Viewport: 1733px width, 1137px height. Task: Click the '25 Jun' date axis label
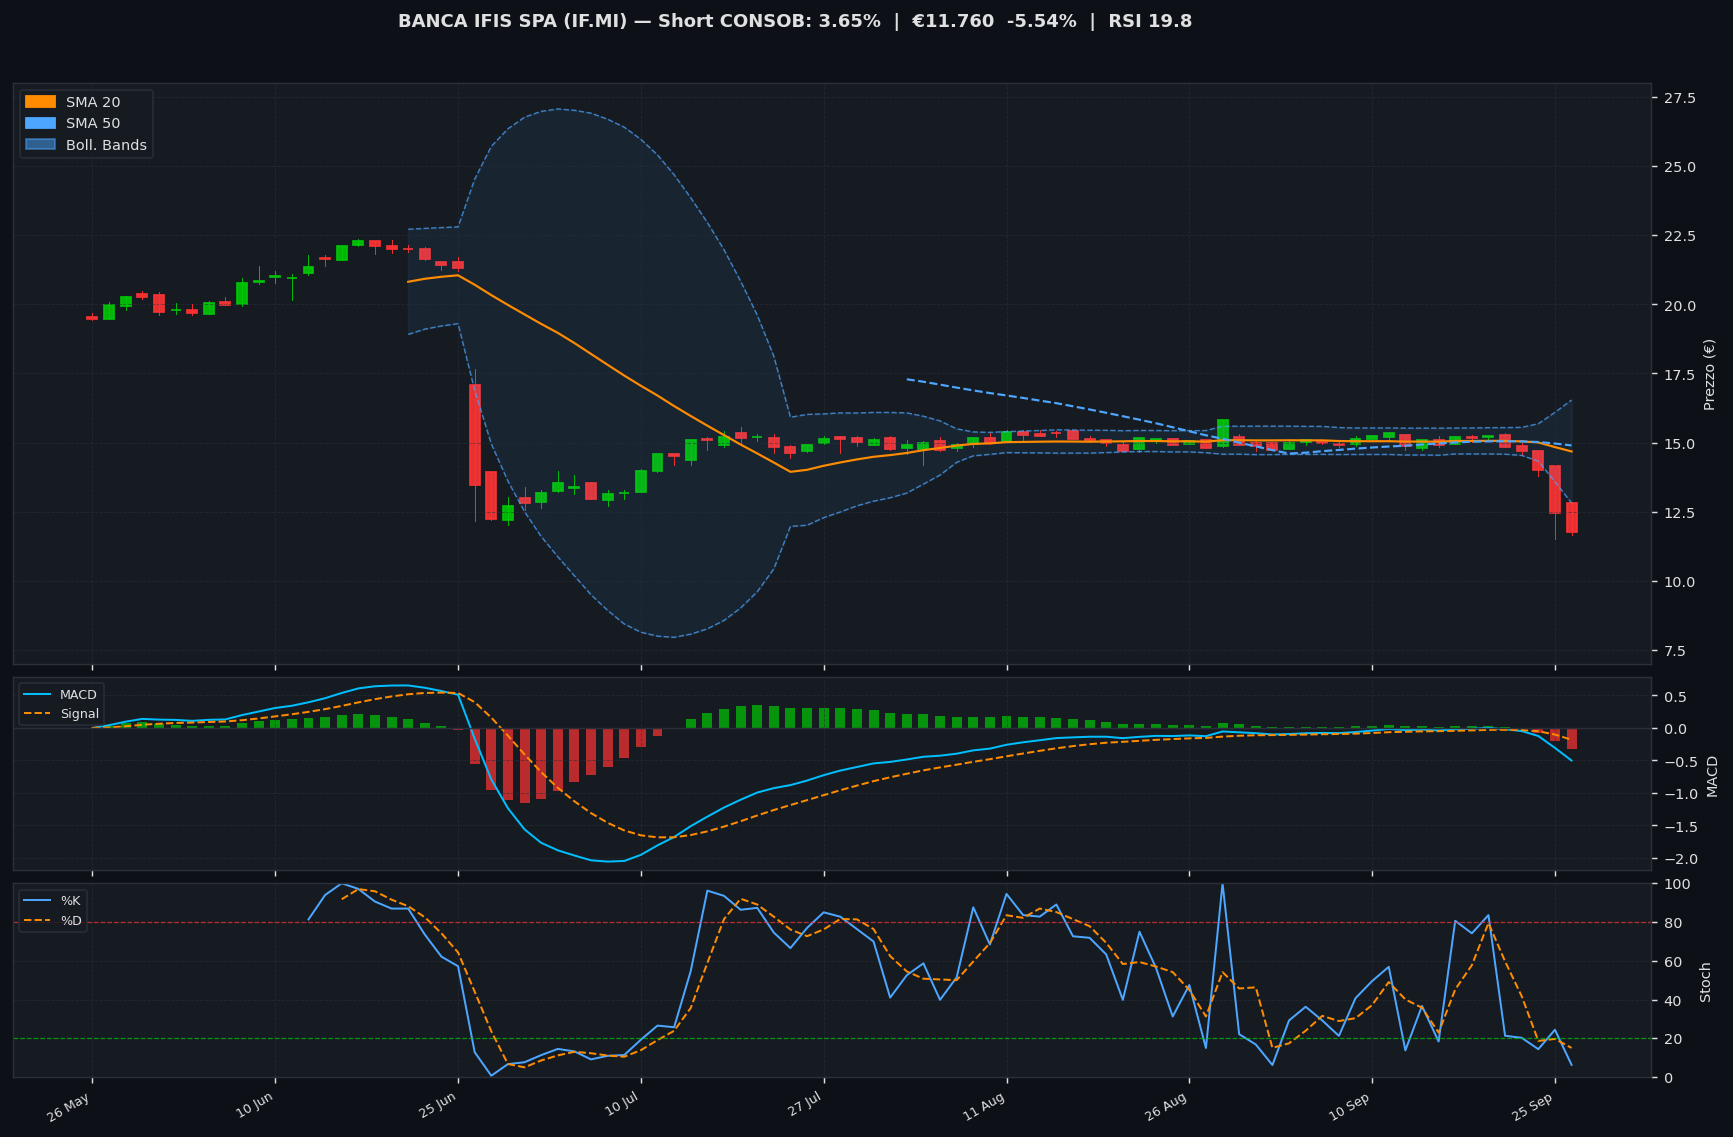pyautogui.click(x=436, y=1107)
